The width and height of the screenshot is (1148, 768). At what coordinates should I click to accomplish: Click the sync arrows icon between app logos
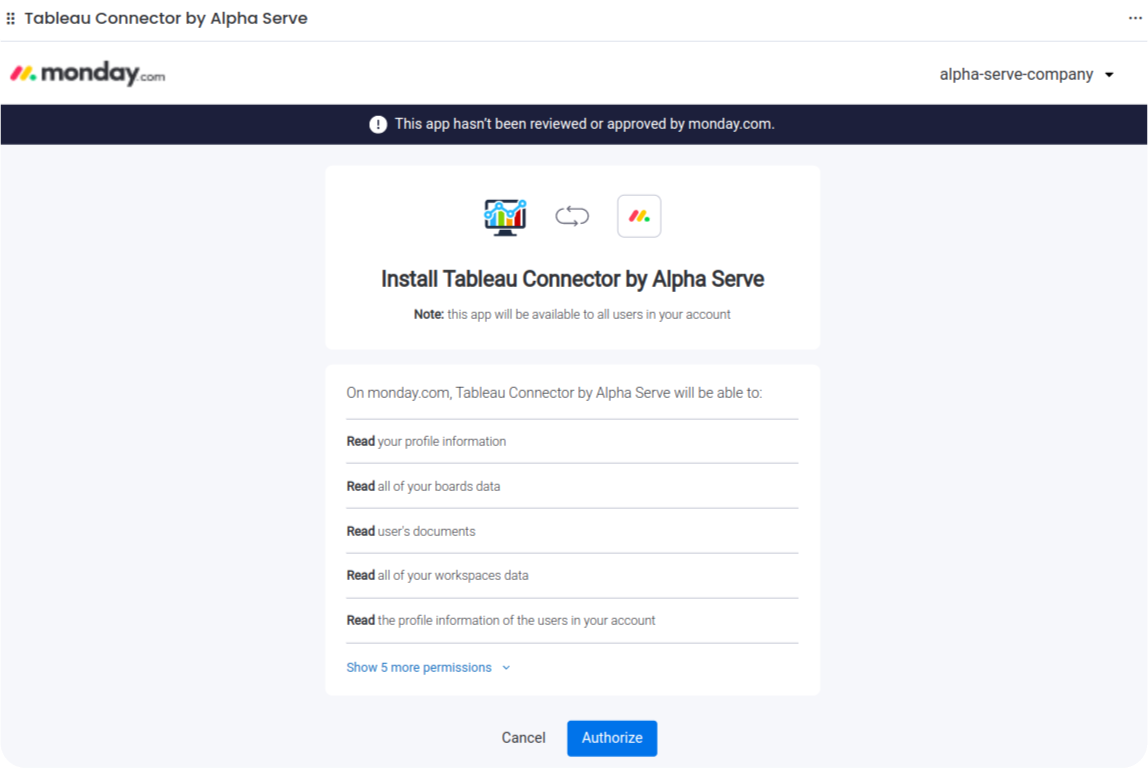click(571, 215)
